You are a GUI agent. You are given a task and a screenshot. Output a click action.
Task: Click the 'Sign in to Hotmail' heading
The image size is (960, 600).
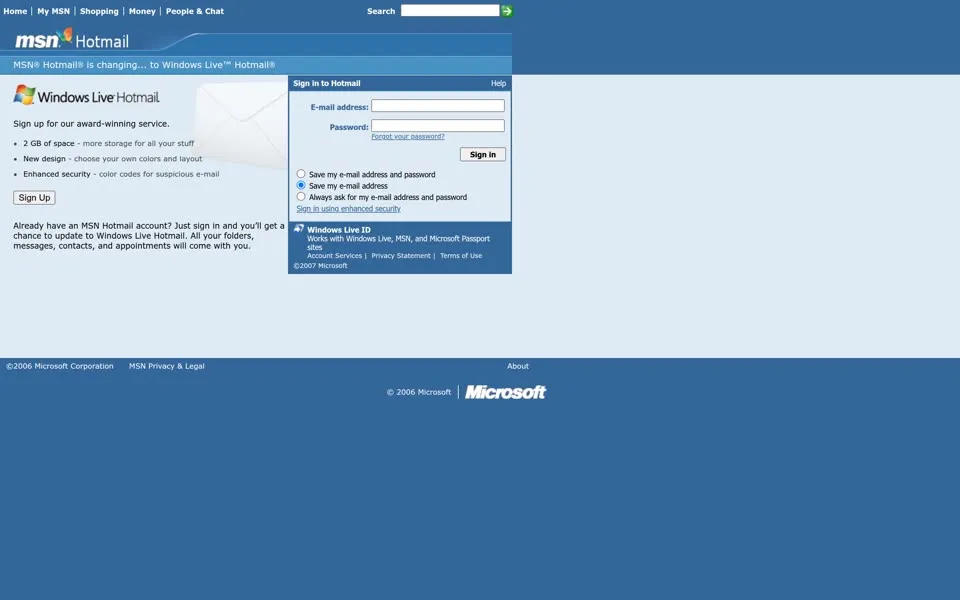pyautogui.click(x=327, y=83)
